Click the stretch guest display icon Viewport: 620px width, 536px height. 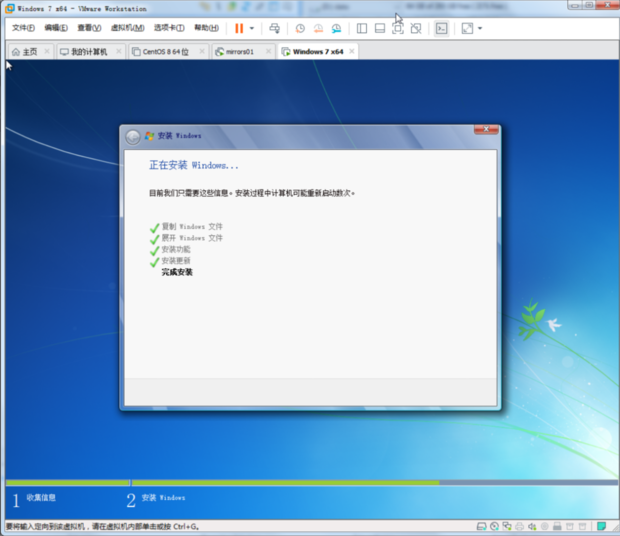467,28
